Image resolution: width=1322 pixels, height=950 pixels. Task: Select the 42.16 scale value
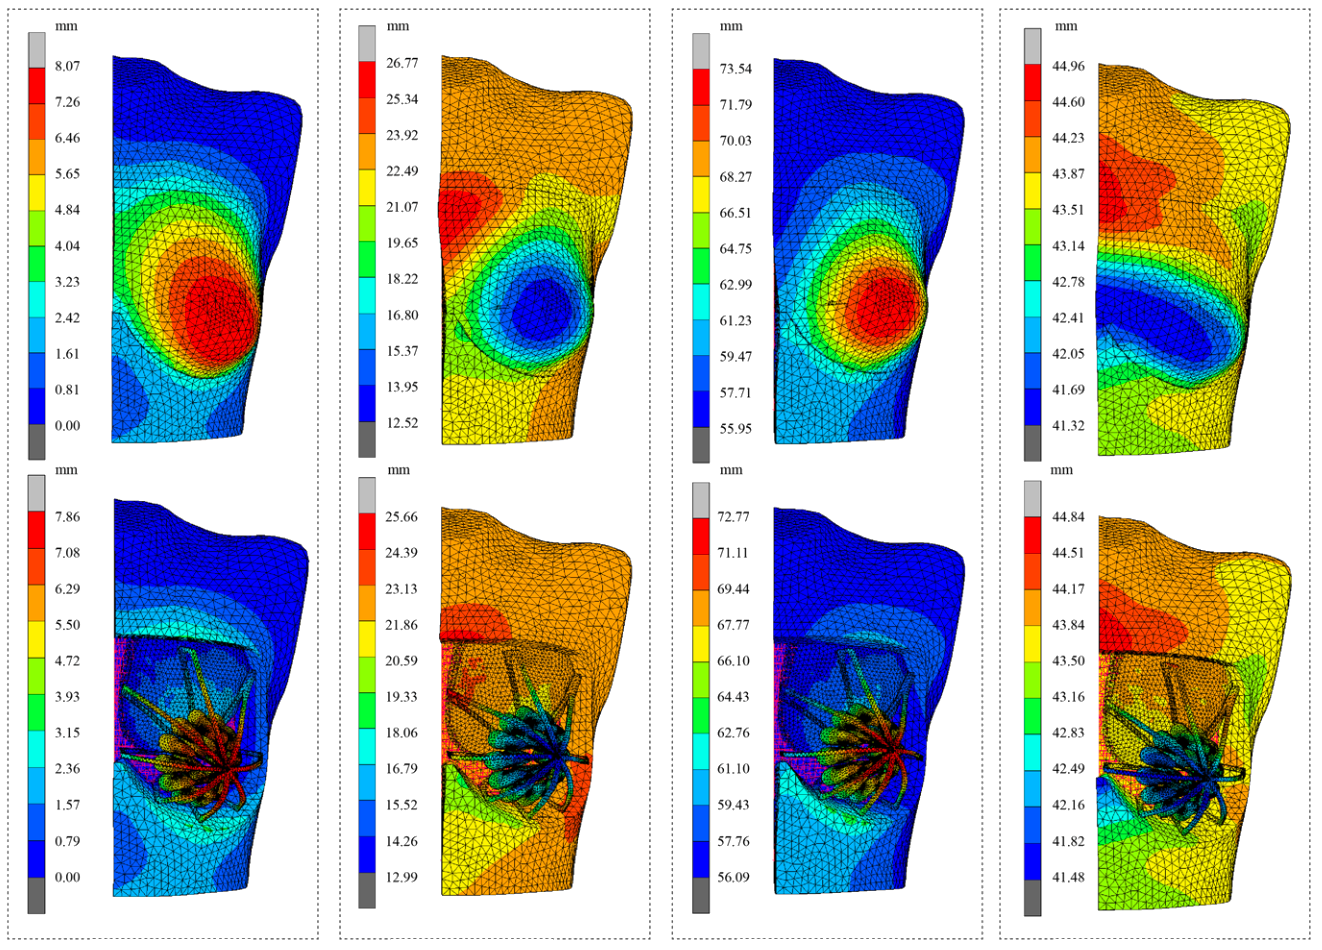(x=1070, y=805)
